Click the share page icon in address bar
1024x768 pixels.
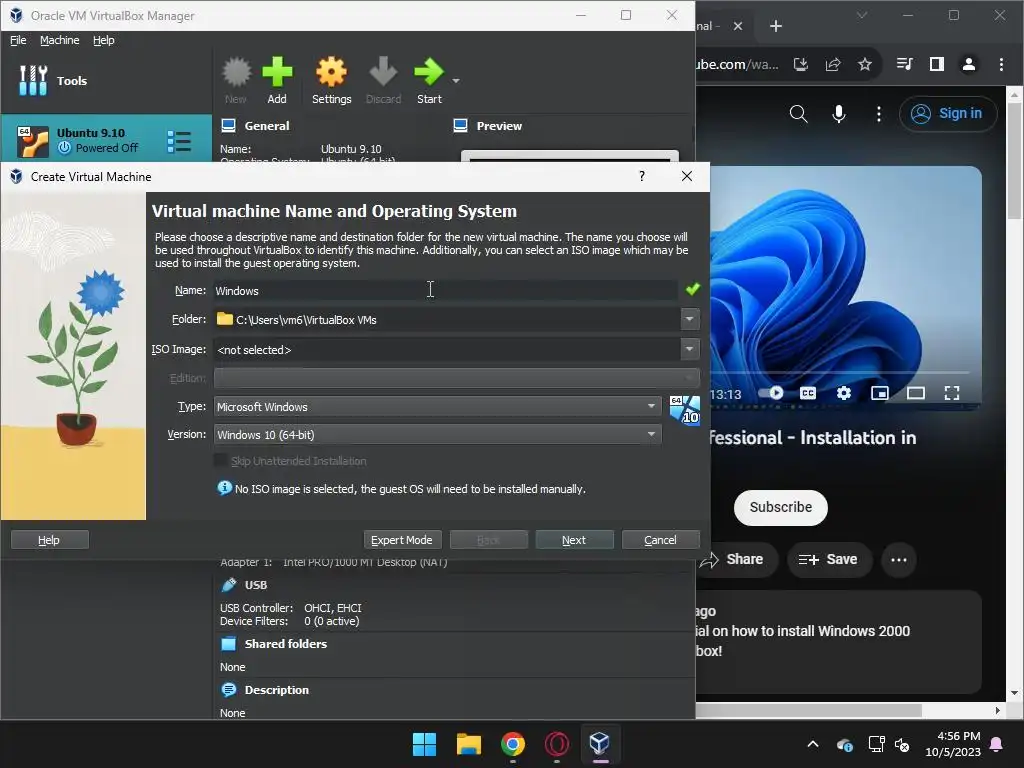tap(833, 64)
